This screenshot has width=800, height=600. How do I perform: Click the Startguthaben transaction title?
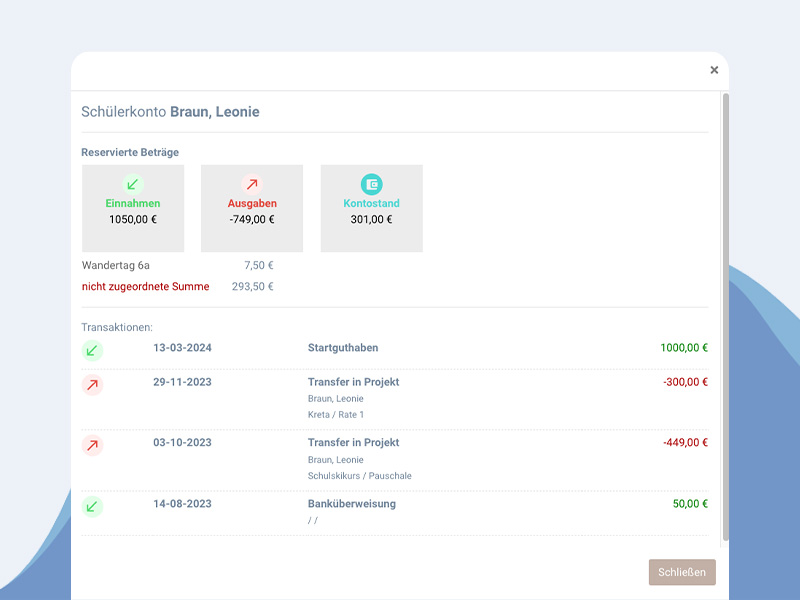343,348
